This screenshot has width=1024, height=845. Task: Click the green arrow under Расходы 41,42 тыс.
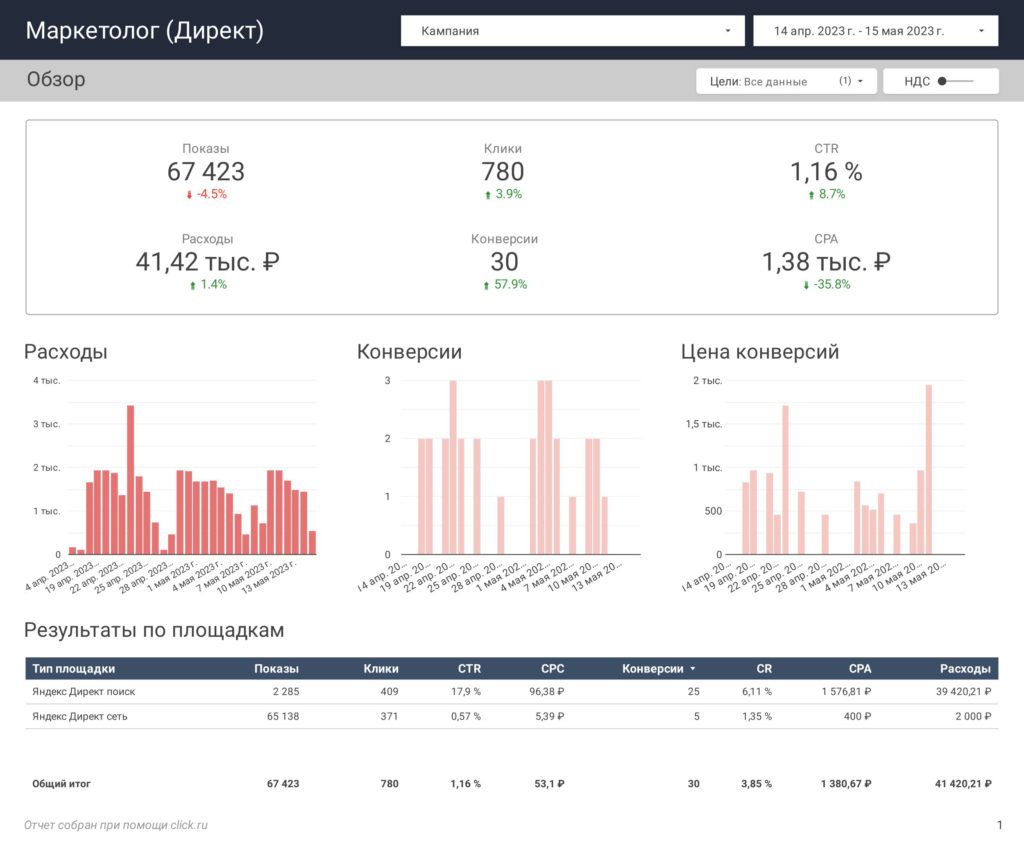193,285
